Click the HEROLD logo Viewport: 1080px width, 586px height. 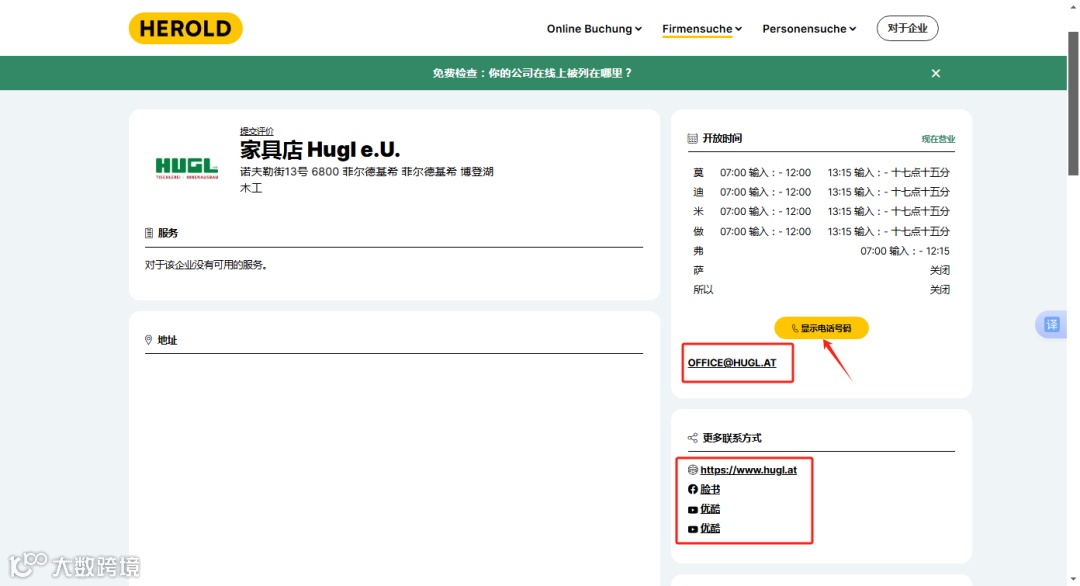tap(185, 28)
